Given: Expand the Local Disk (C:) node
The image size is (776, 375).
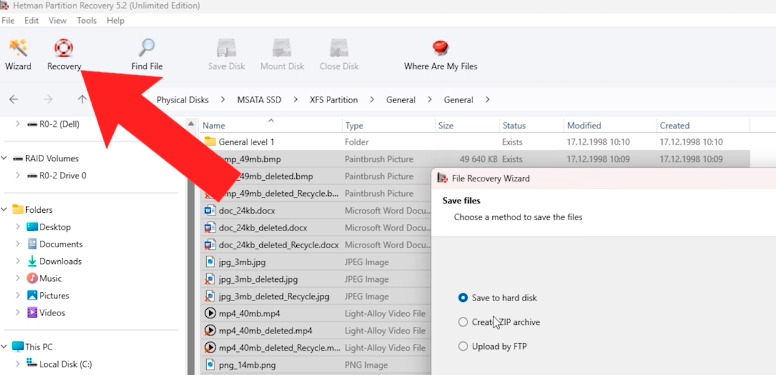Looking at the screenshot, I should [18, 364].
